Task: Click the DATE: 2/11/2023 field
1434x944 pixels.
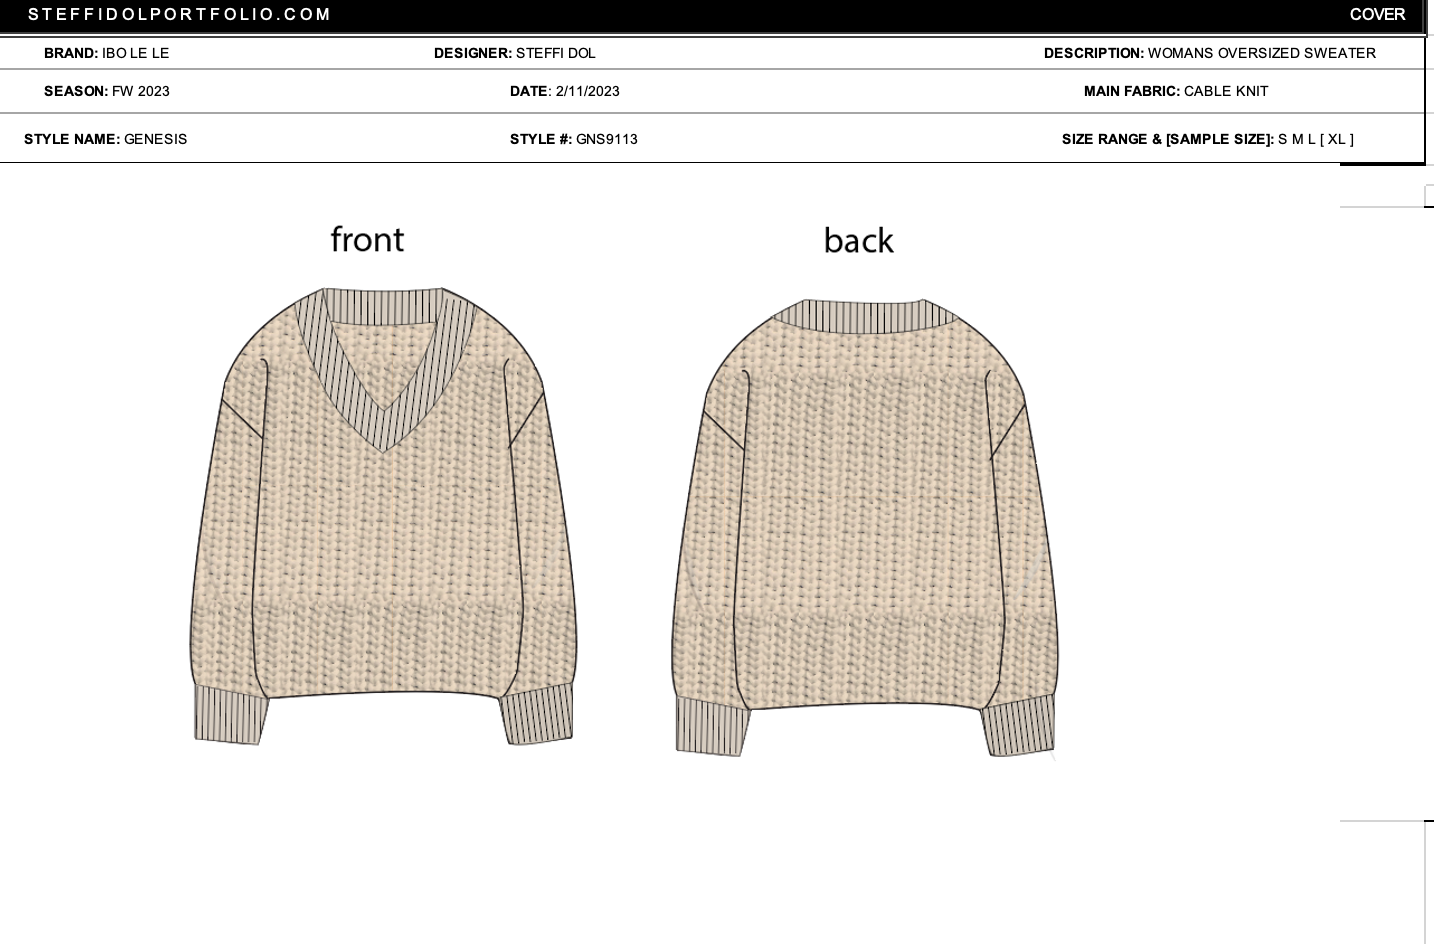Action: pyautogui.click(x=565, y=91)
